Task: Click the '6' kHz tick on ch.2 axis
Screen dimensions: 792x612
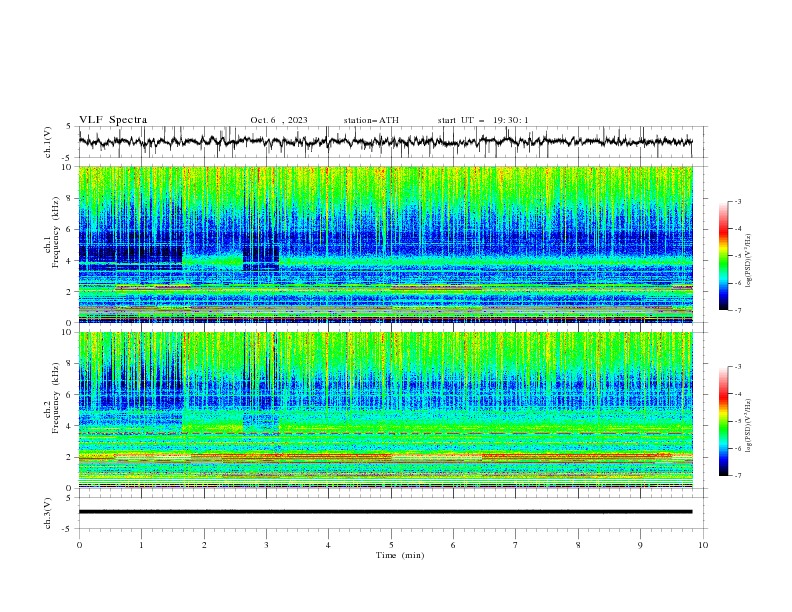Action: pyautogui.click(x=70, y=395)
